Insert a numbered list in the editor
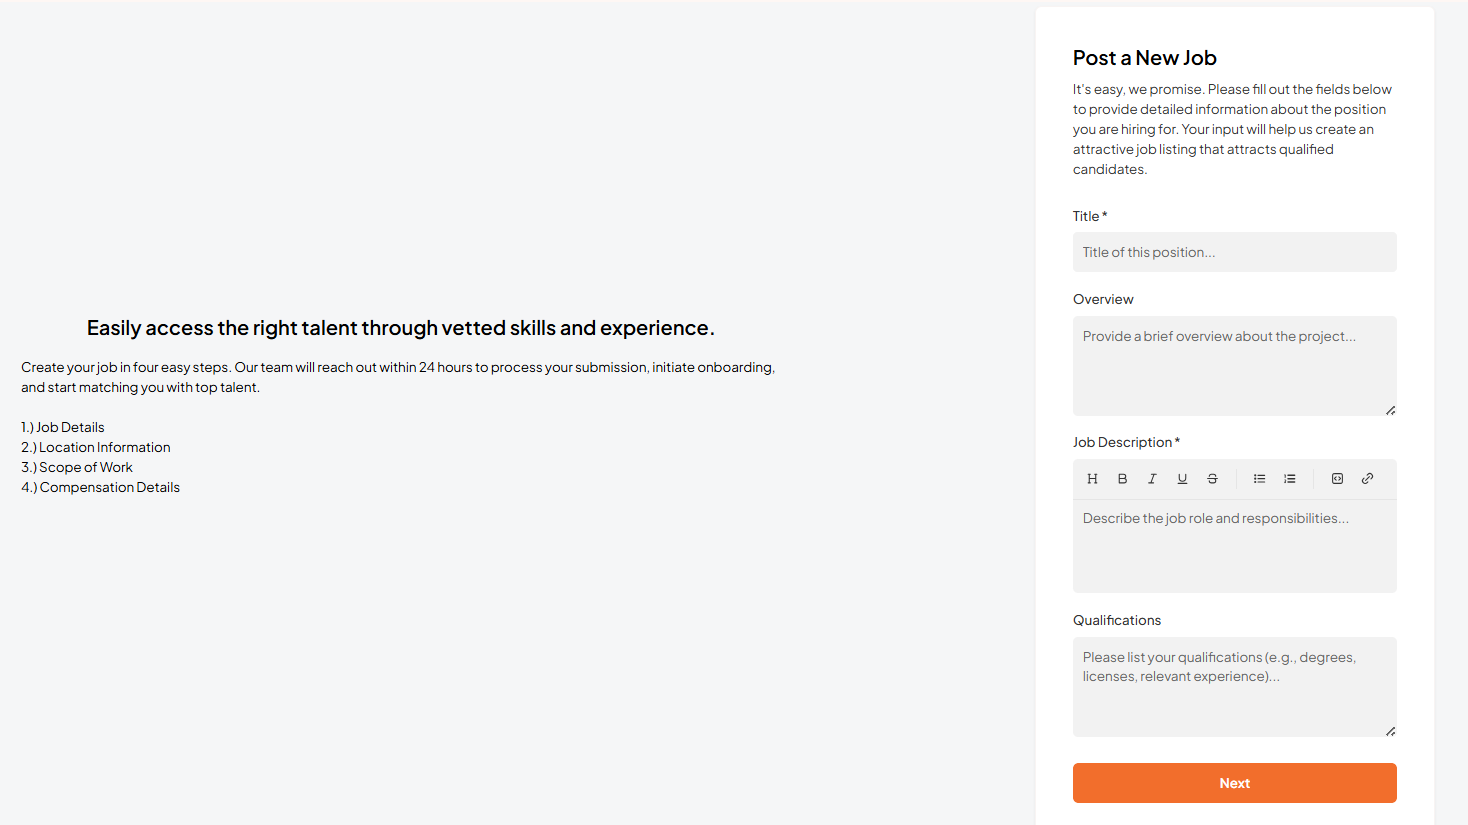Viewport: 1468px width, 825px height. click(1289, 479)
